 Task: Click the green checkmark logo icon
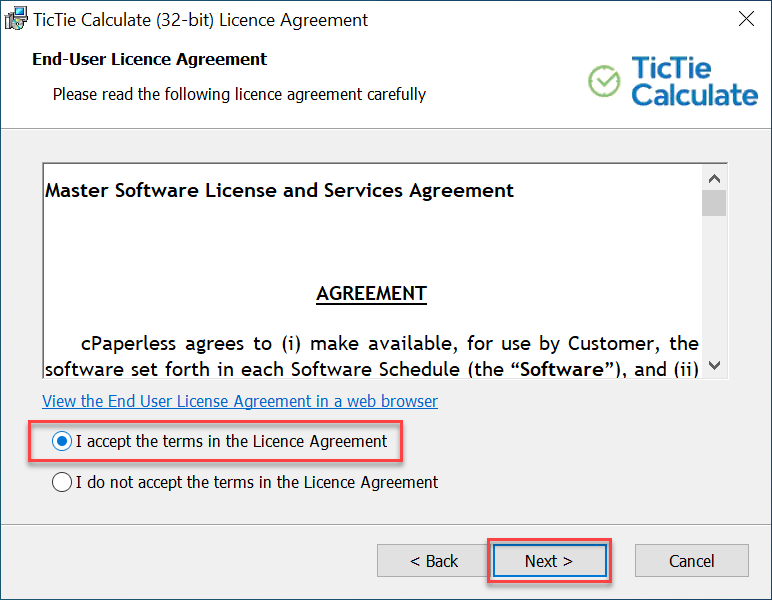(604, 81)
